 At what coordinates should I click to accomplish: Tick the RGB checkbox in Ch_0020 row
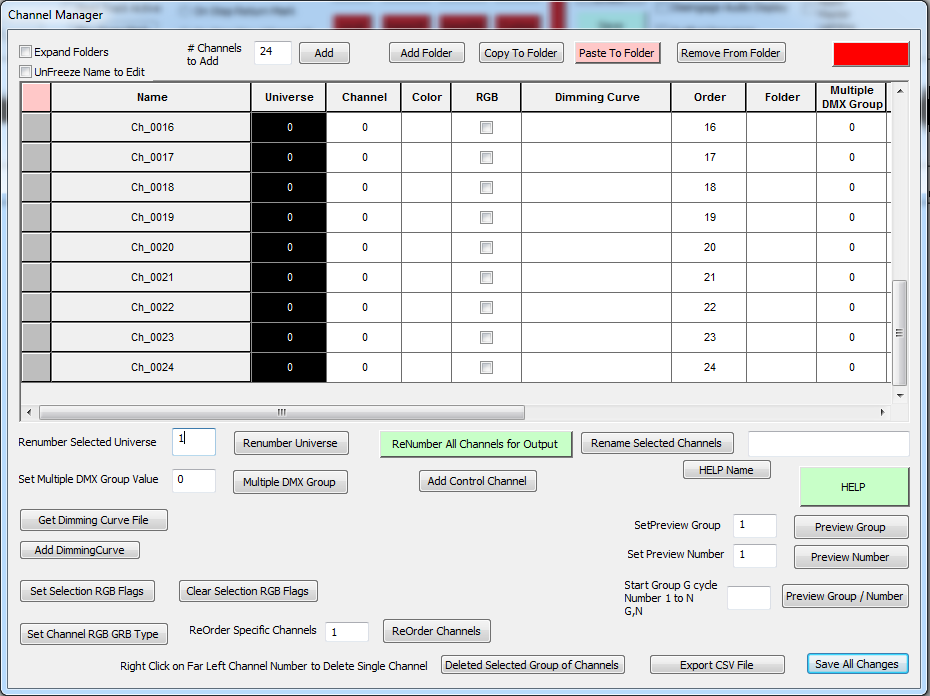click(x=486, y=248)
